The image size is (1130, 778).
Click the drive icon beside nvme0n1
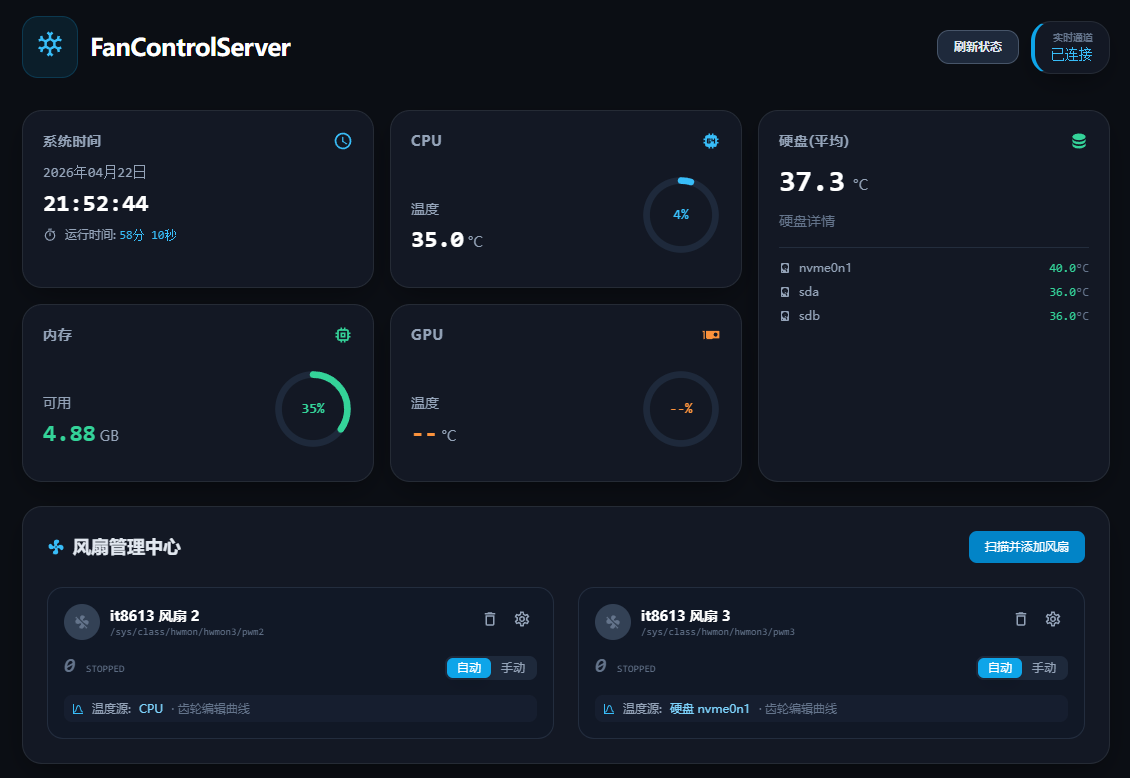coord(785,268)
